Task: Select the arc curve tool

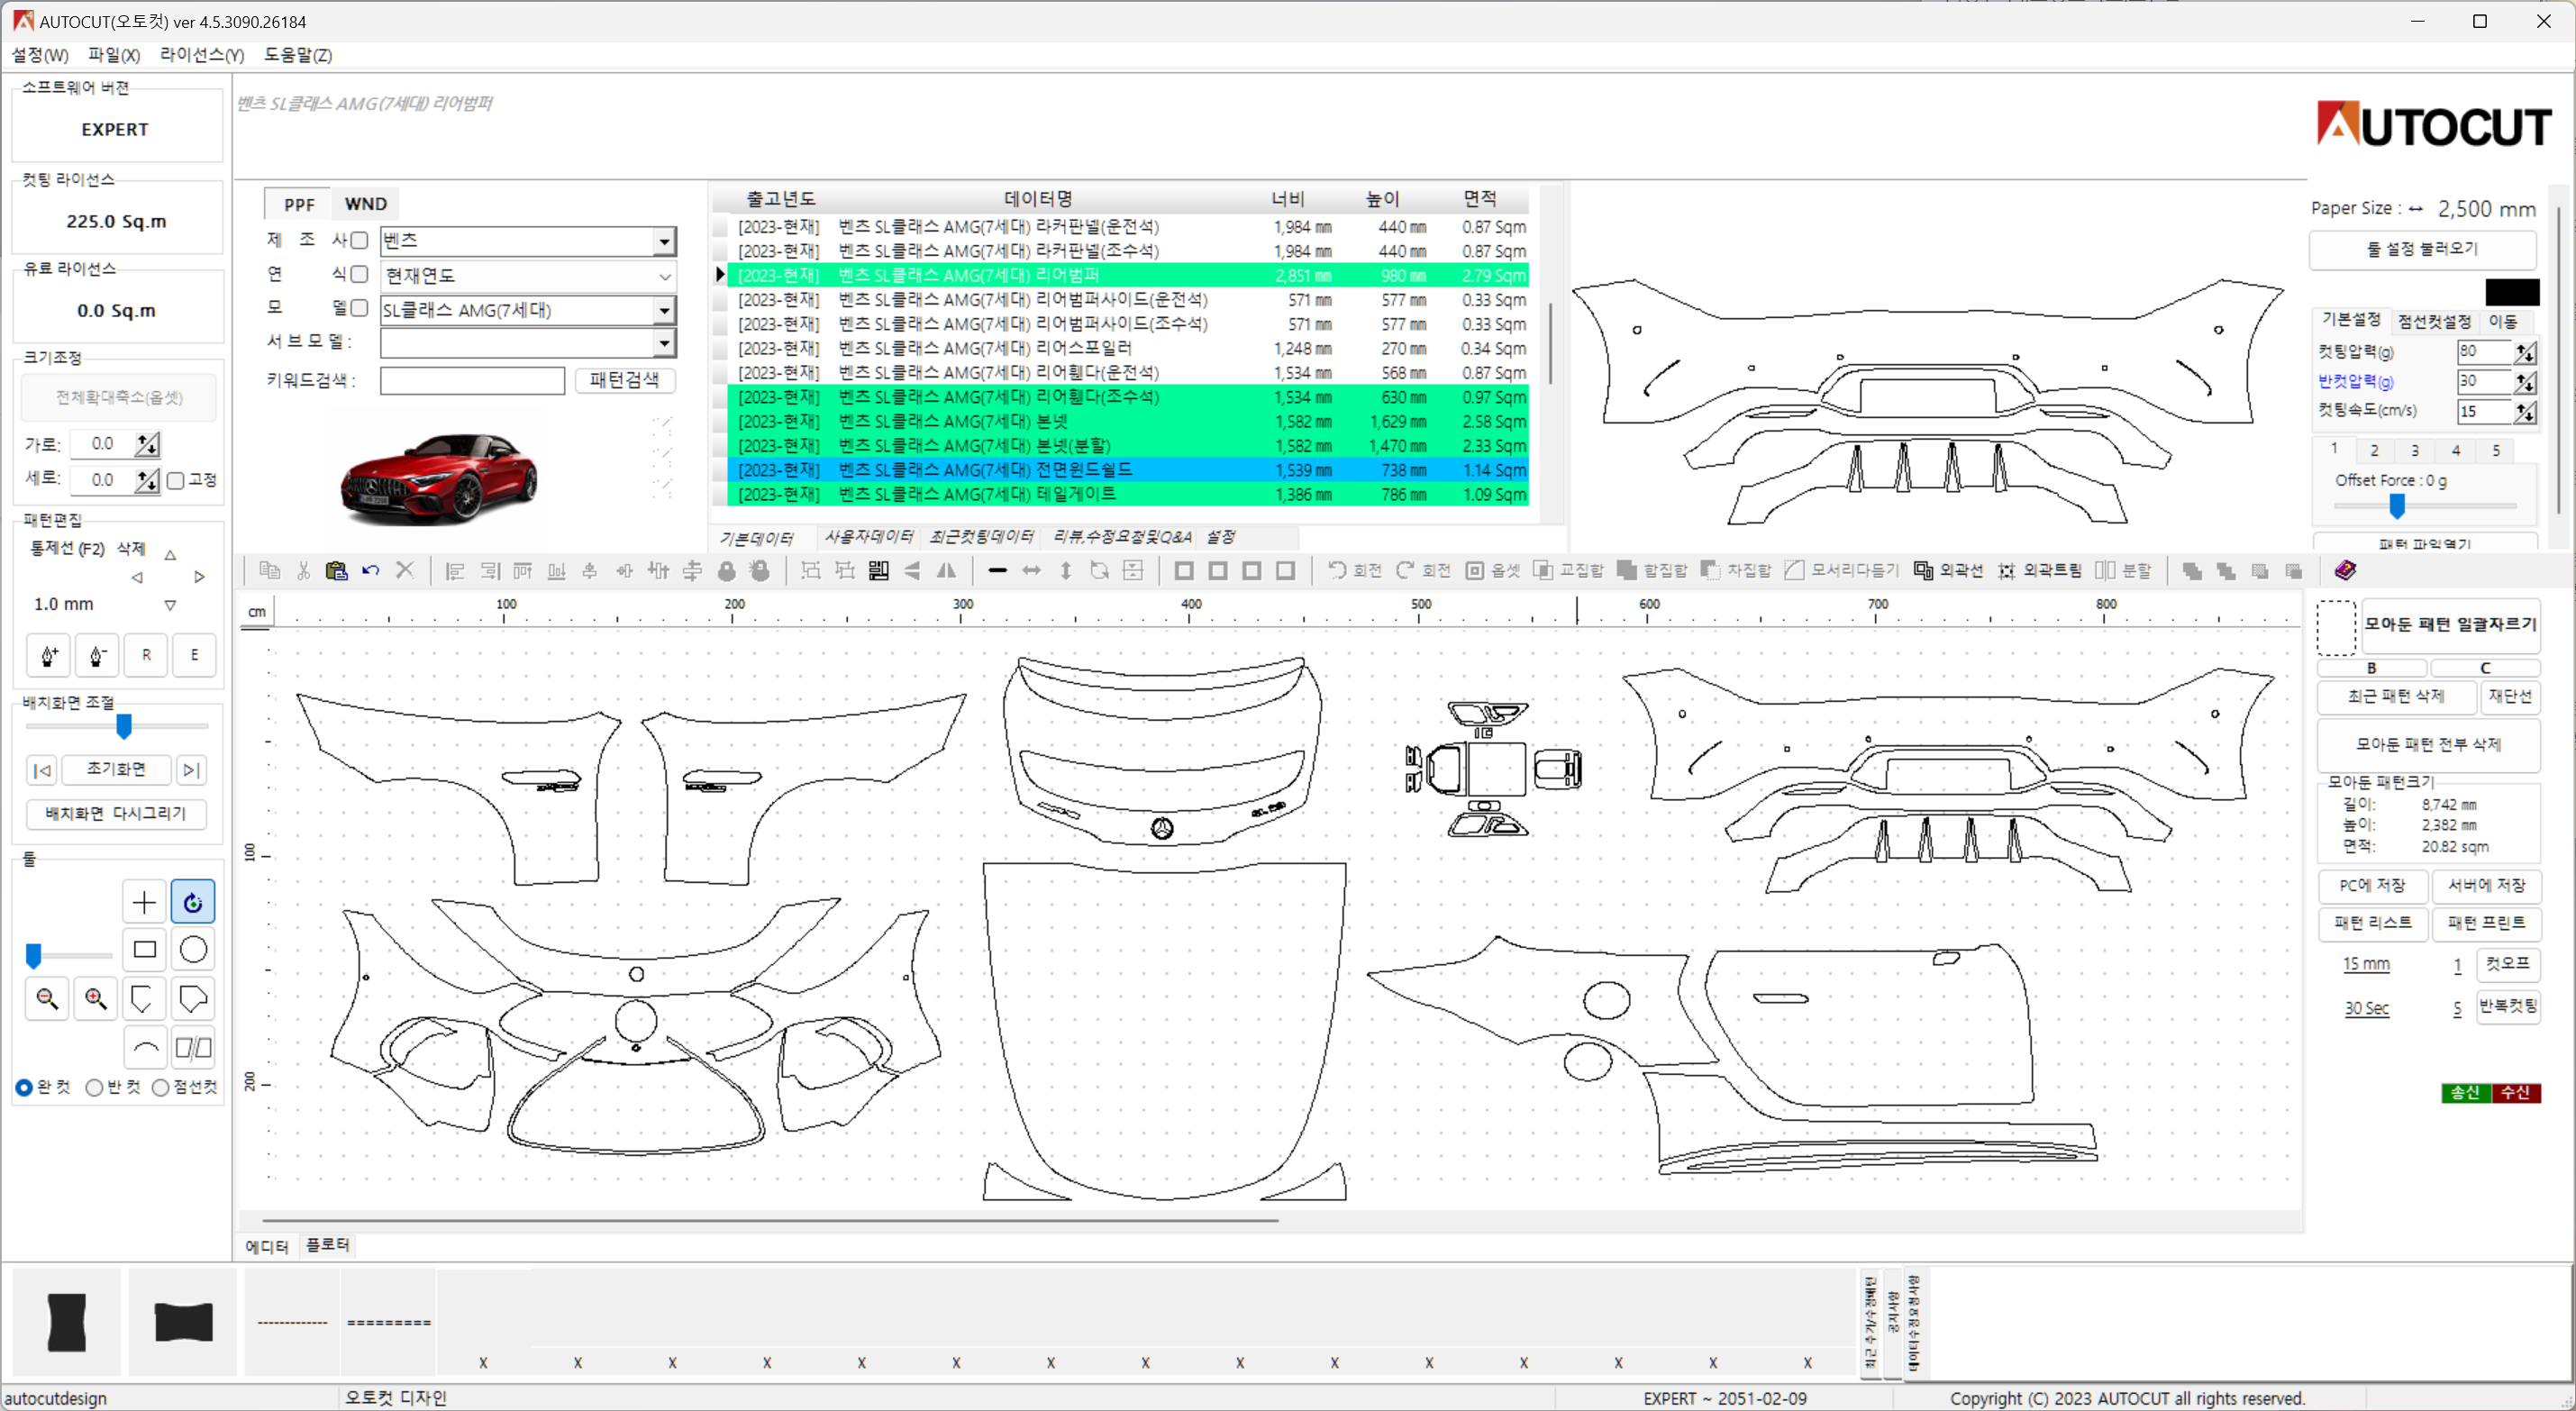Action: 144,1048
